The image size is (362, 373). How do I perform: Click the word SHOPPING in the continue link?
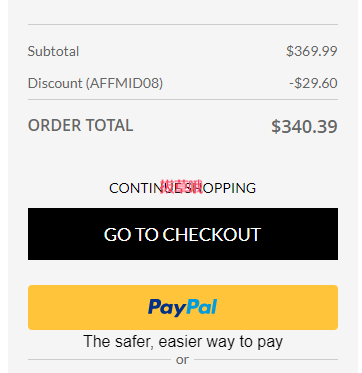[x=221, y=188]
